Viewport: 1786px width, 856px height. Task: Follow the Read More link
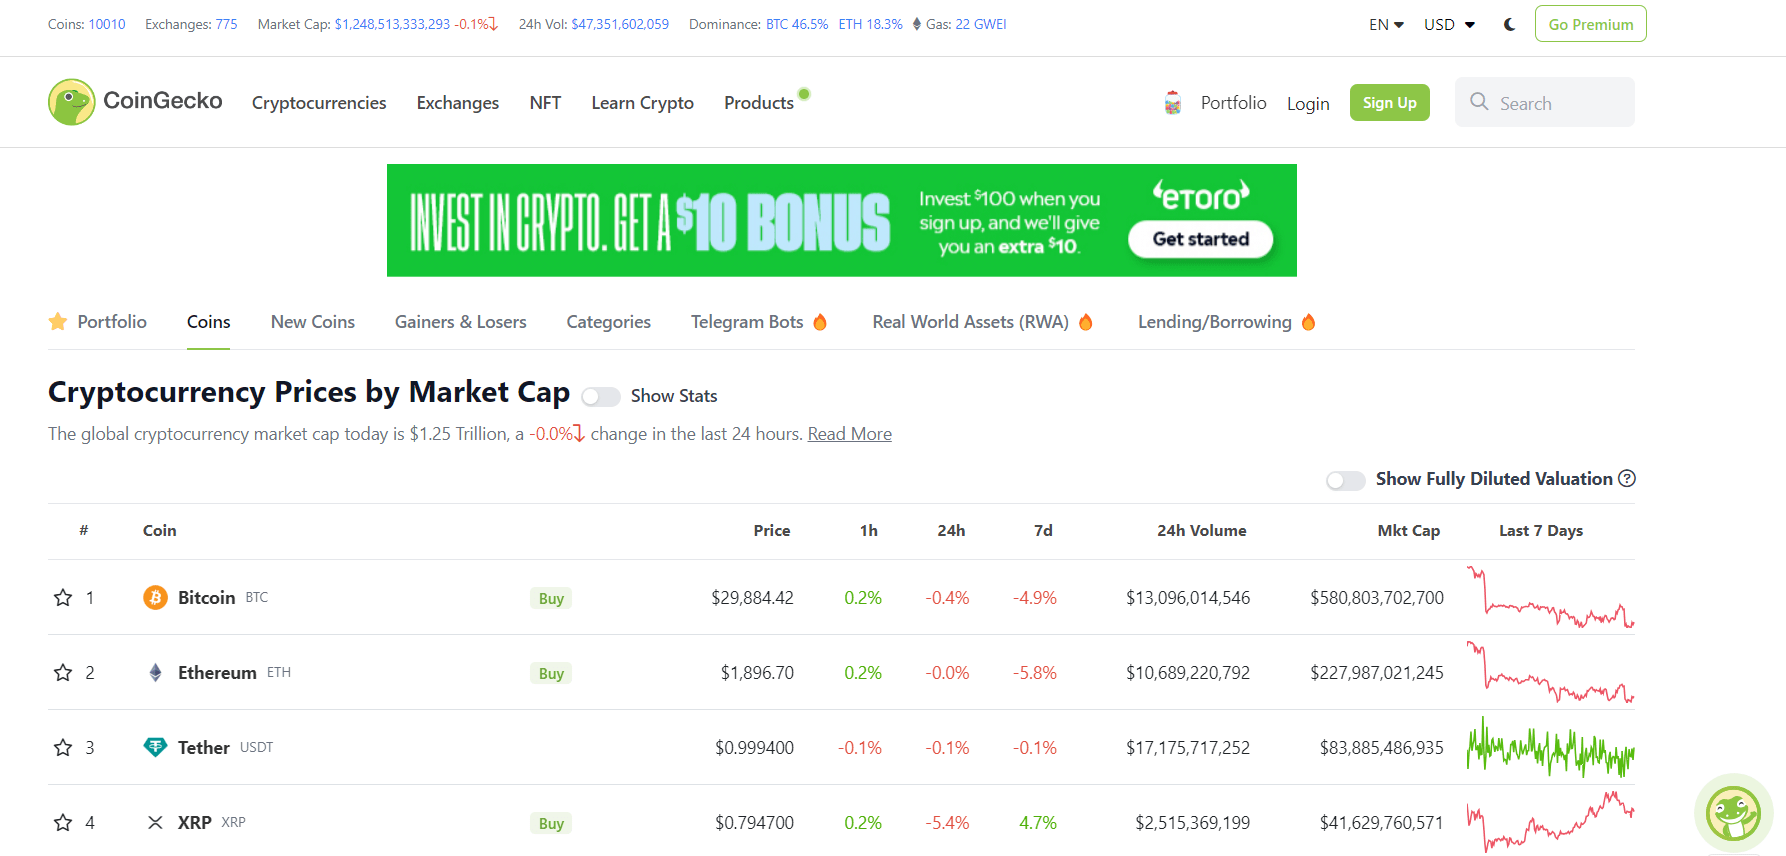pyautogui.click(x=849, y=434)
